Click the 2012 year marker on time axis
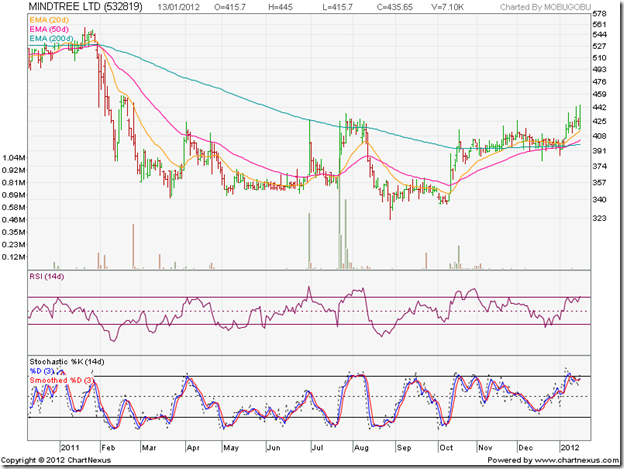The width and height of the screenshot is (624, 469). [570, 448]
